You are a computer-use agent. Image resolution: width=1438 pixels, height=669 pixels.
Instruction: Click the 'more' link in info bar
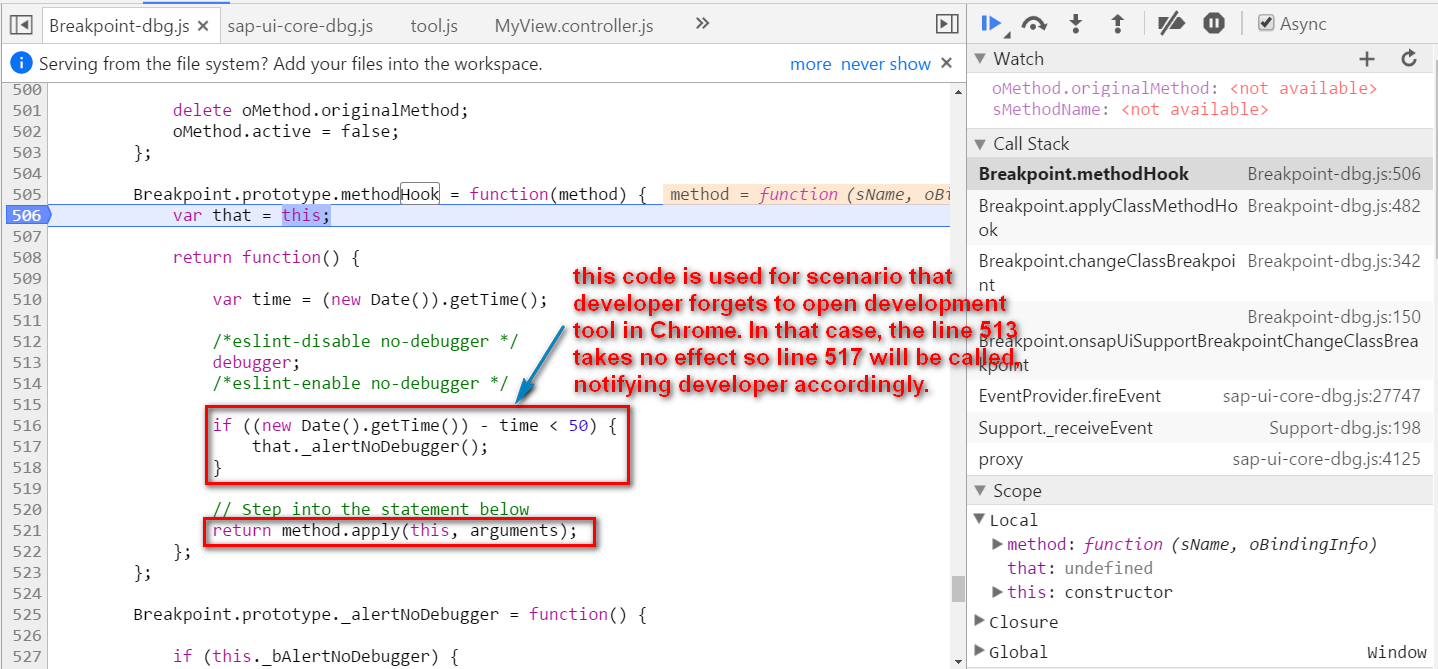pyautogui.click(x=811, y=64)
